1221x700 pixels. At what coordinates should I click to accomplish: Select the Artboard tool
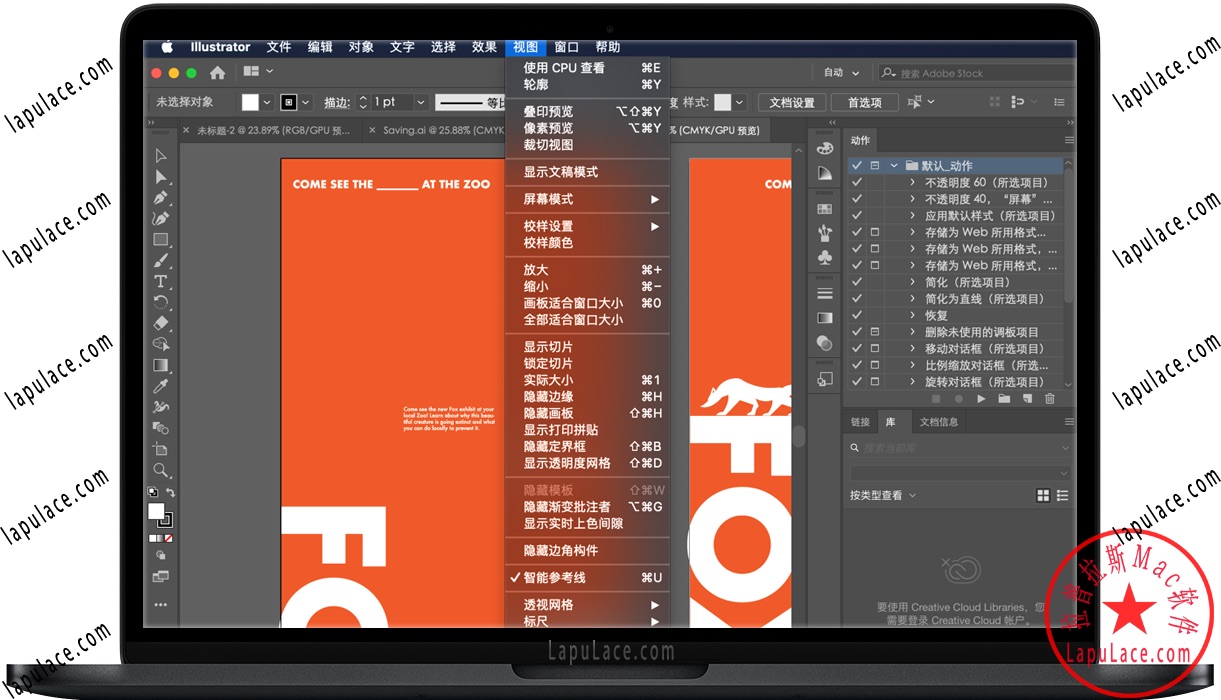160,449
